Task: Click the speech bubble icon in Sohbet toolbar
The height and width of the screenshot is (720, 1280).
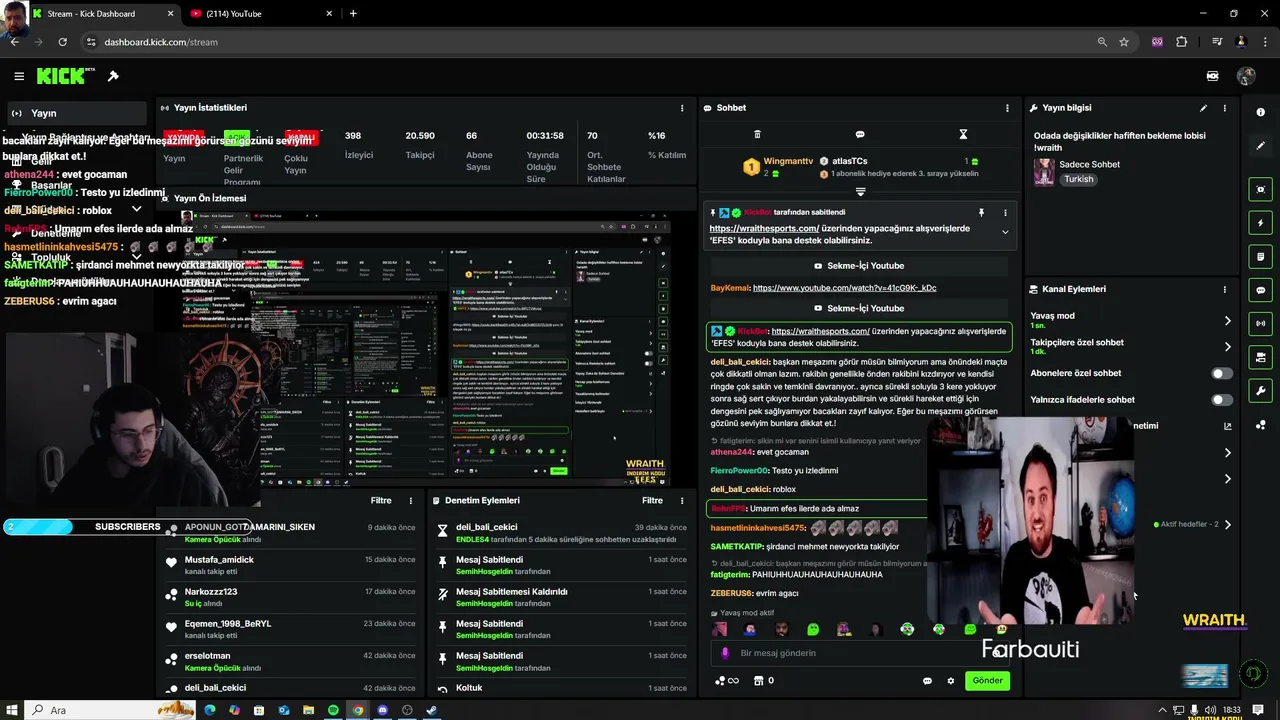Action: pyautogui.click(x=860, y=134)
